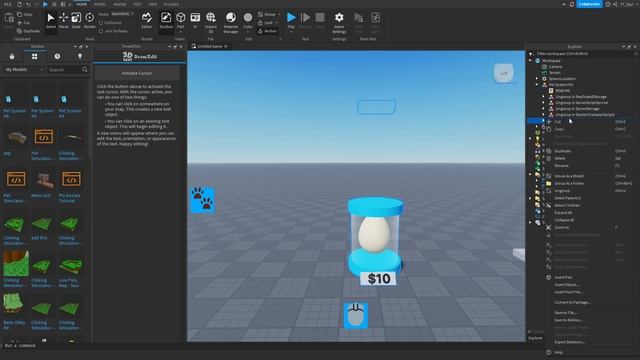Open the MODEL ribbon tab
The width and height of the screenshot is (640, 360).
pos(100,4)
